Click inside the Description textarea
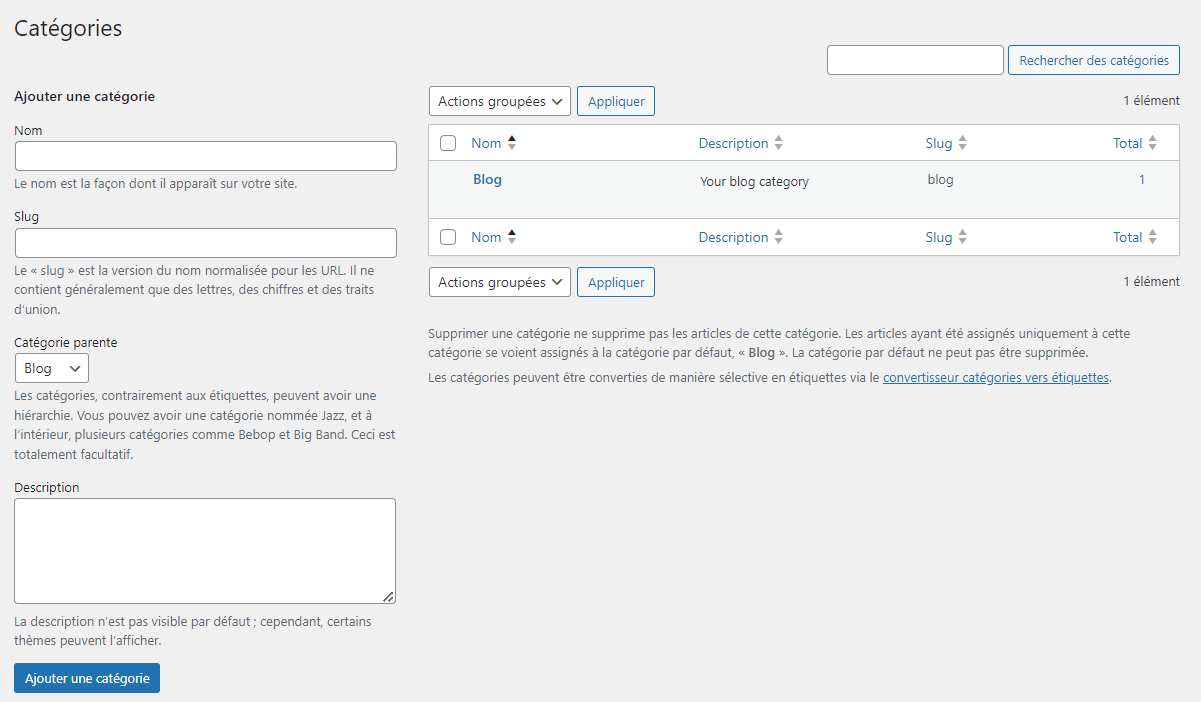This screenshot has width=1201, height=702. coord(205,551)
